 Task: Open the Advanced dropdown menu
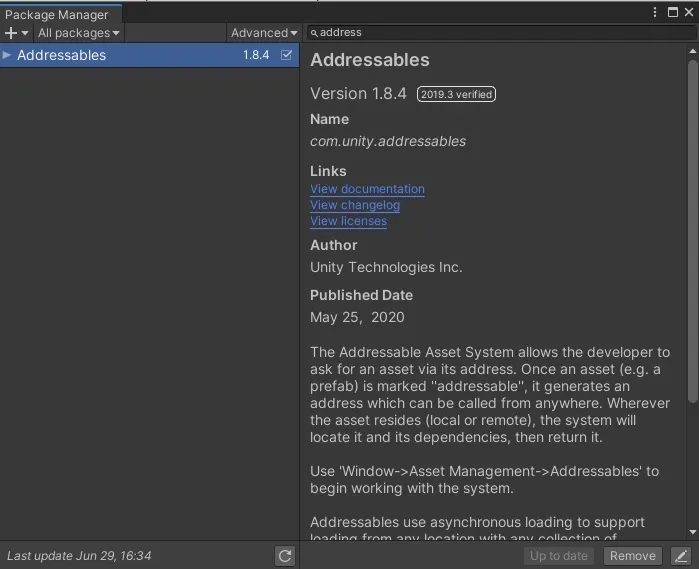(264, 33)
